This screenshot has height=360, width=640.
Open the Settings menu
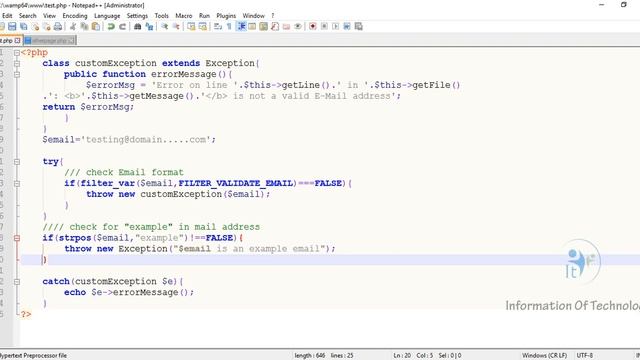pyautogui.click(x=137, y=16)
